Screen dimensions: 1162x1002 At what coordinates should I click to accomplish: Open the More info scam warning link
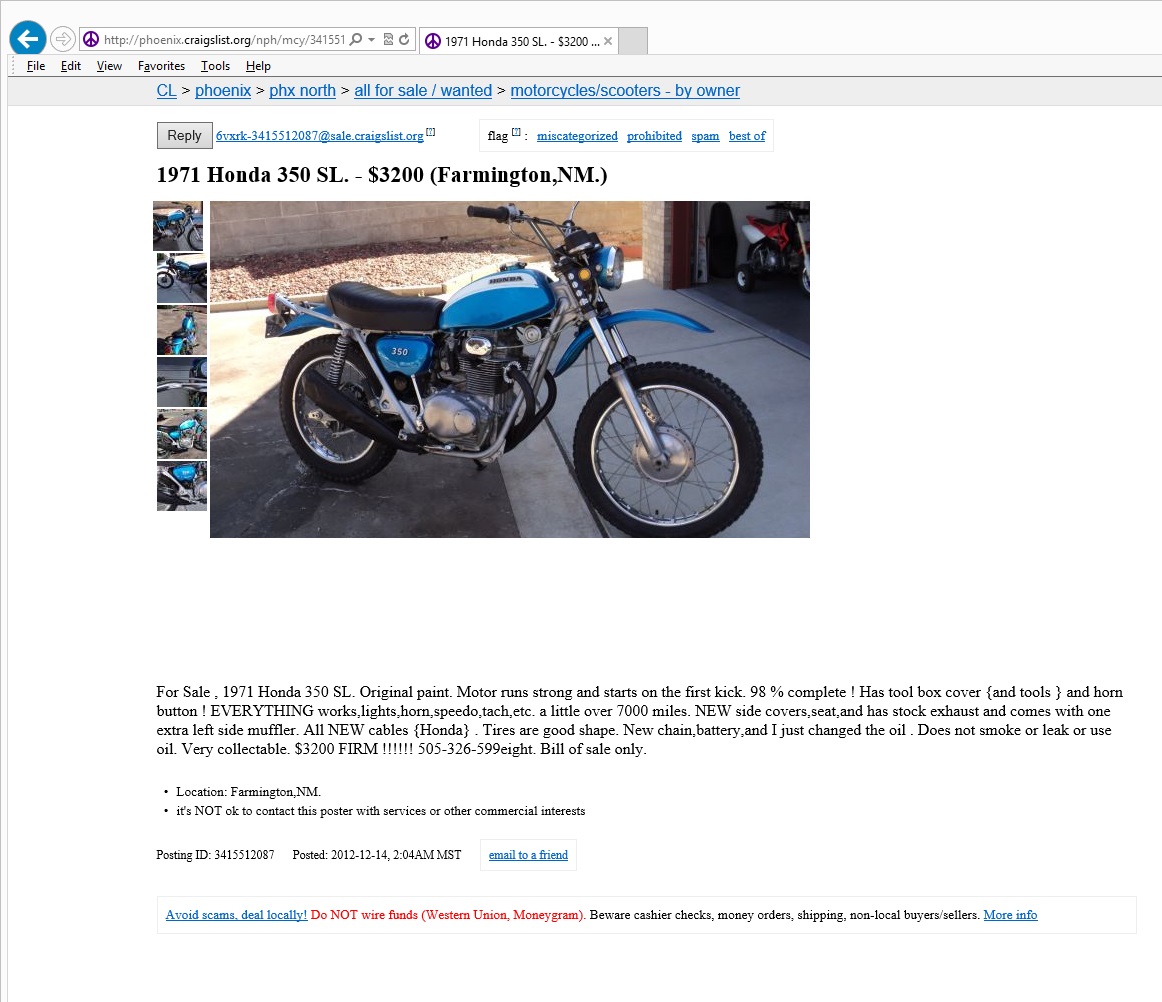point(1010,915)
